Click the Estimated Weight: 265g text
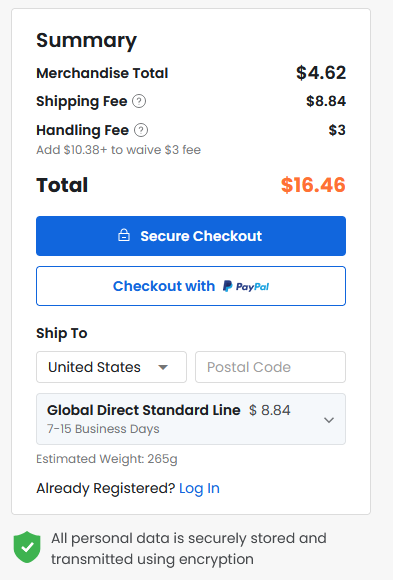The image size is (393, 580). pyautogui.click(x=107, y=459)
